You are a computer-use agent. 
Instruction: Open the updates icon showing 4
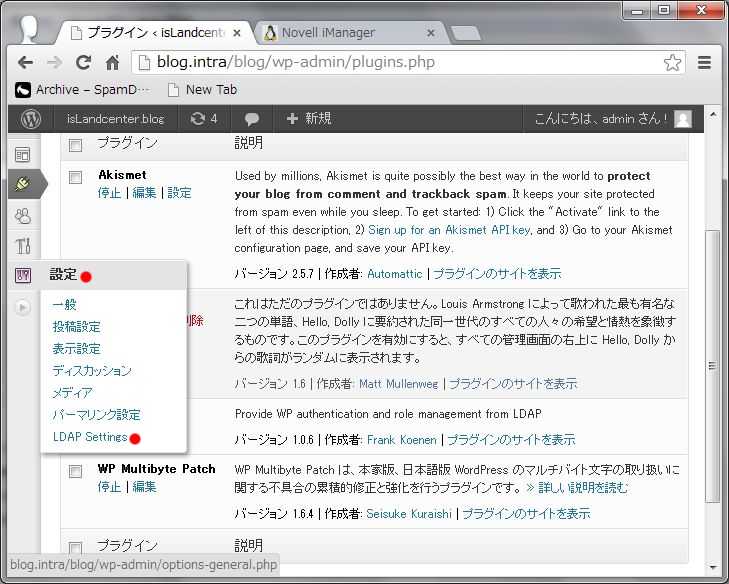tap(204, 119)
